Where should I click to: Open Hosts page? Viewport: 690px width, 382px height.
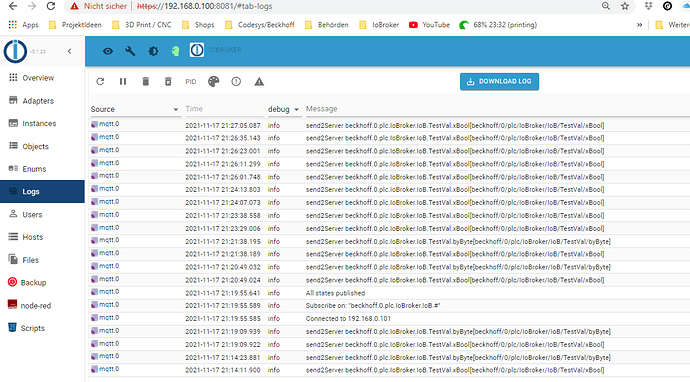42,237
